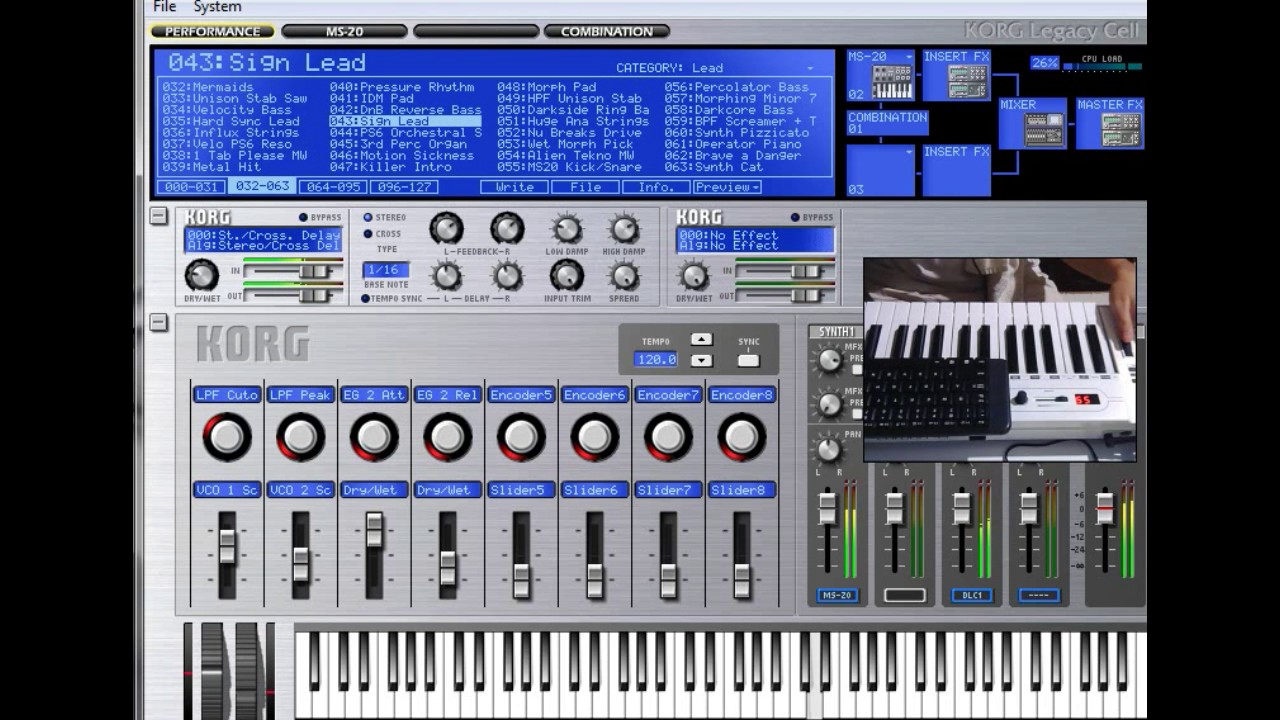Switch to the MS-20 tab
Viewport: 1280px width, 720px height.
[x=344, y=31]
